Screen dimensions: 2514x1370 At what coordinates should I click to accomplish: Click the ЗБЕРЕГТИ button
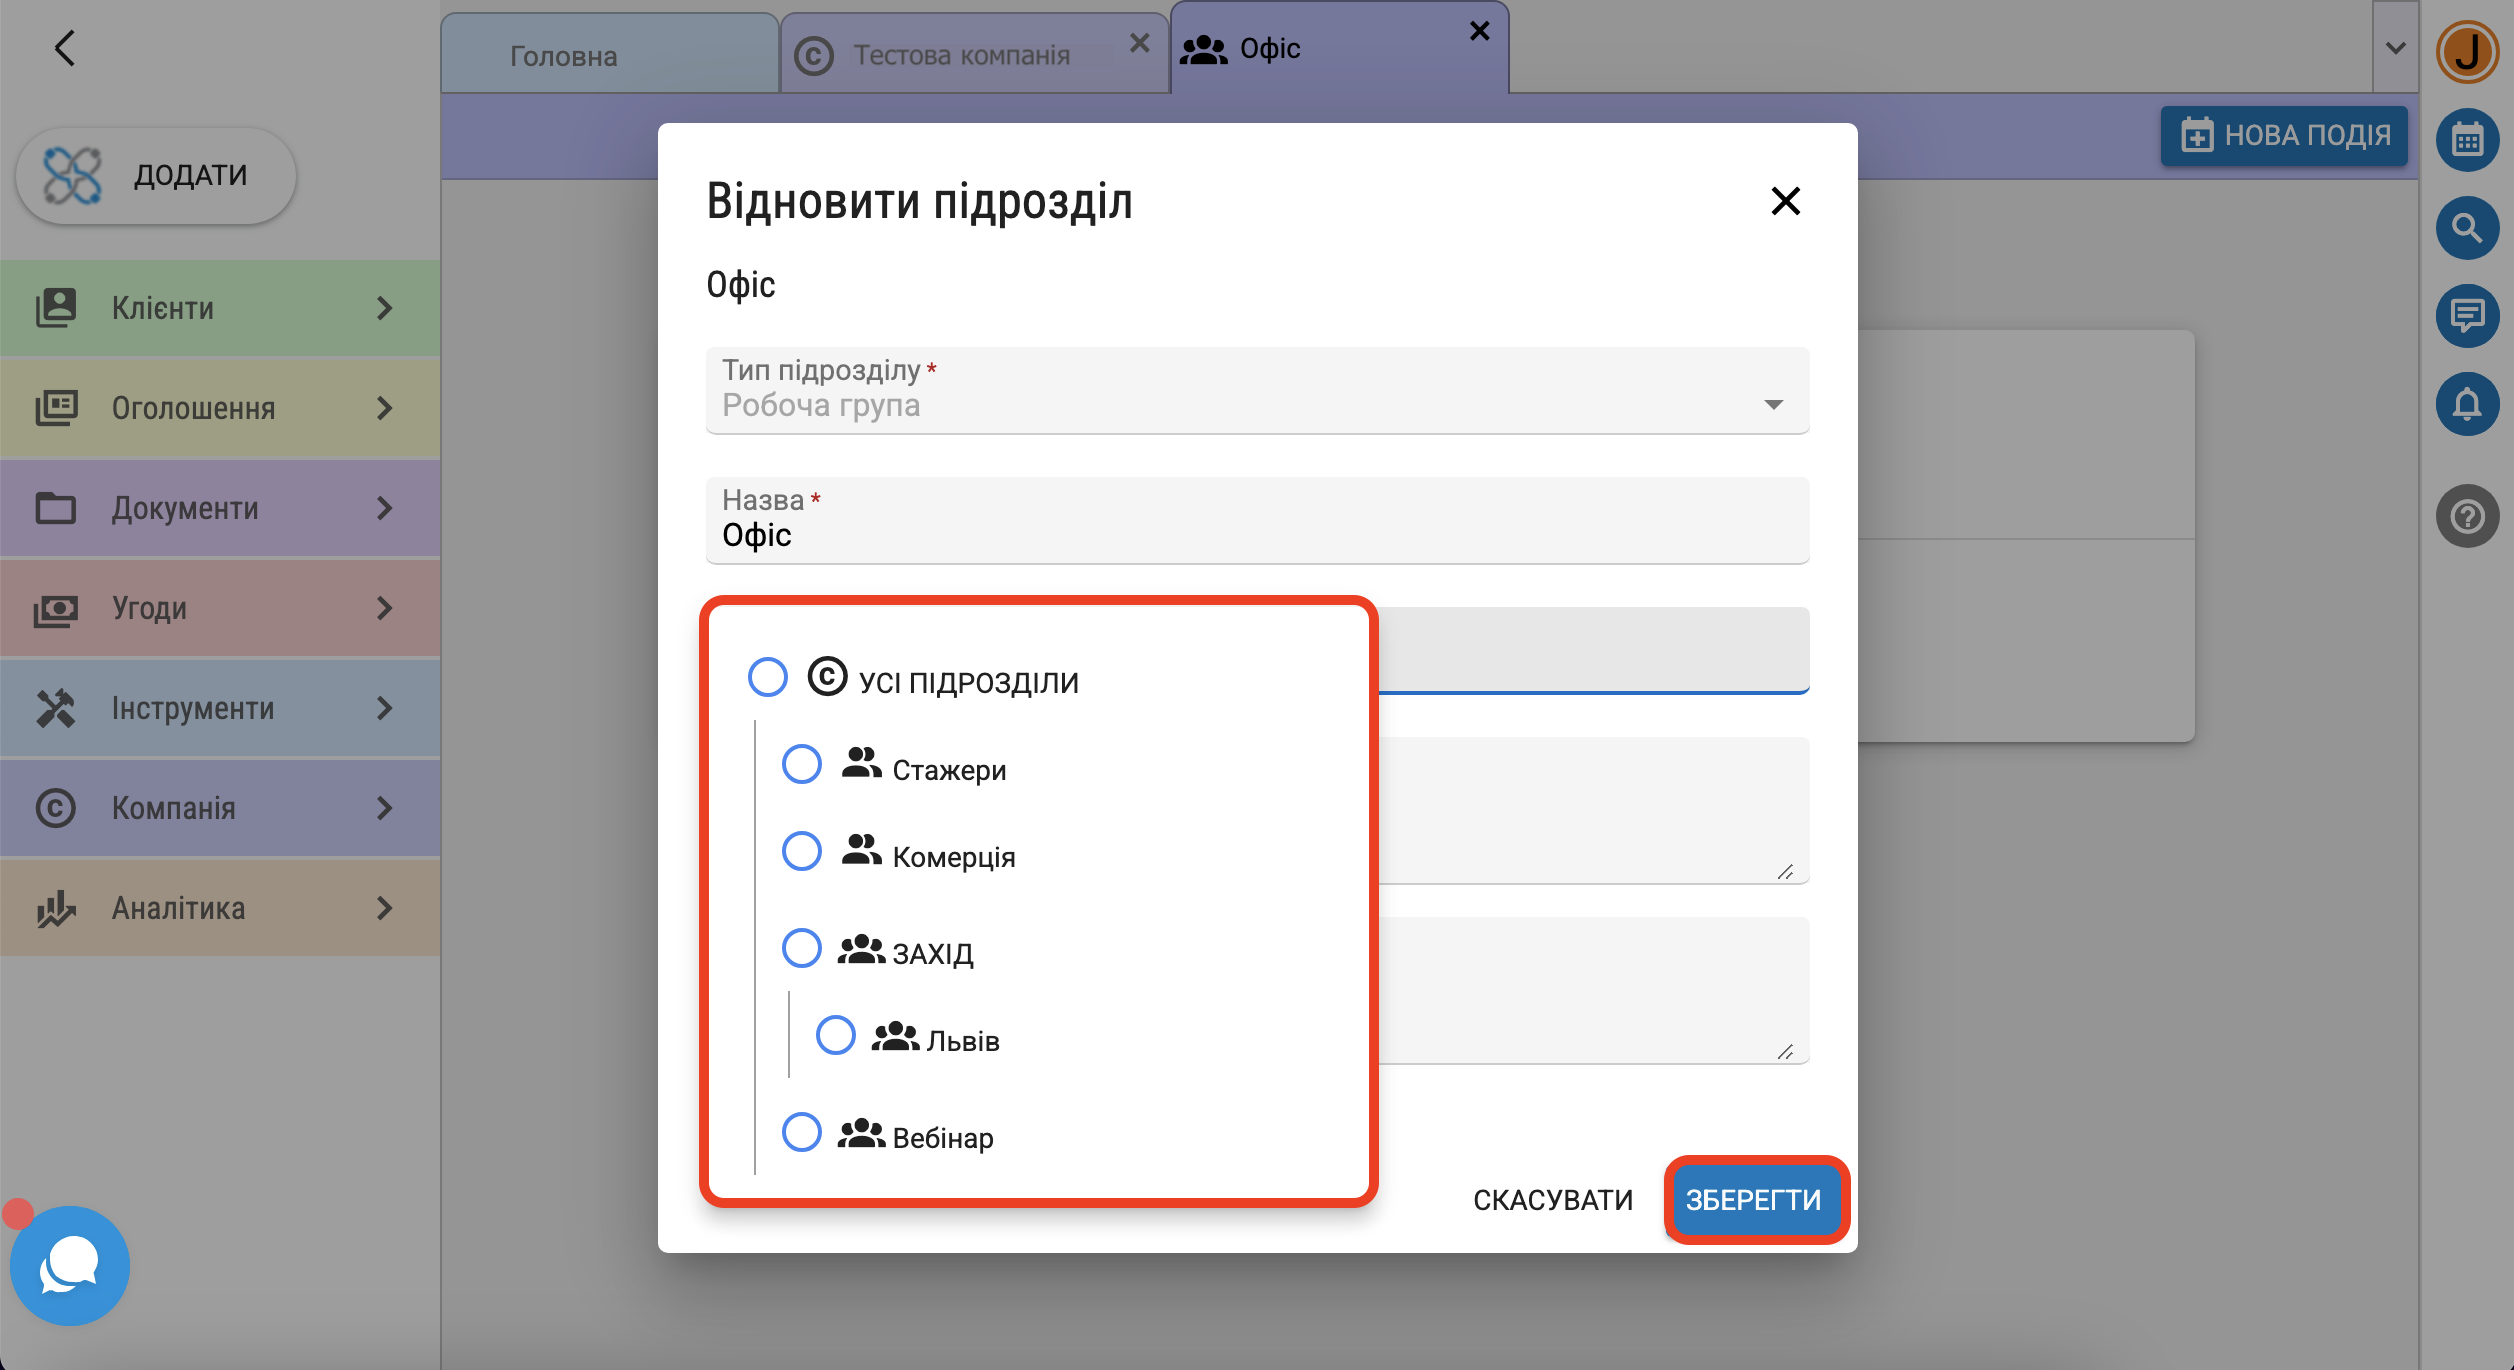click(1754, 1200)
